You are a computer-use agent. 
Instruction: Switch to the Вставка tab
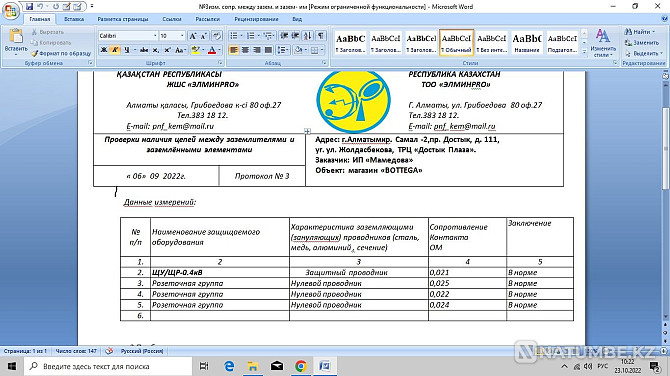[x=73, y=19]
